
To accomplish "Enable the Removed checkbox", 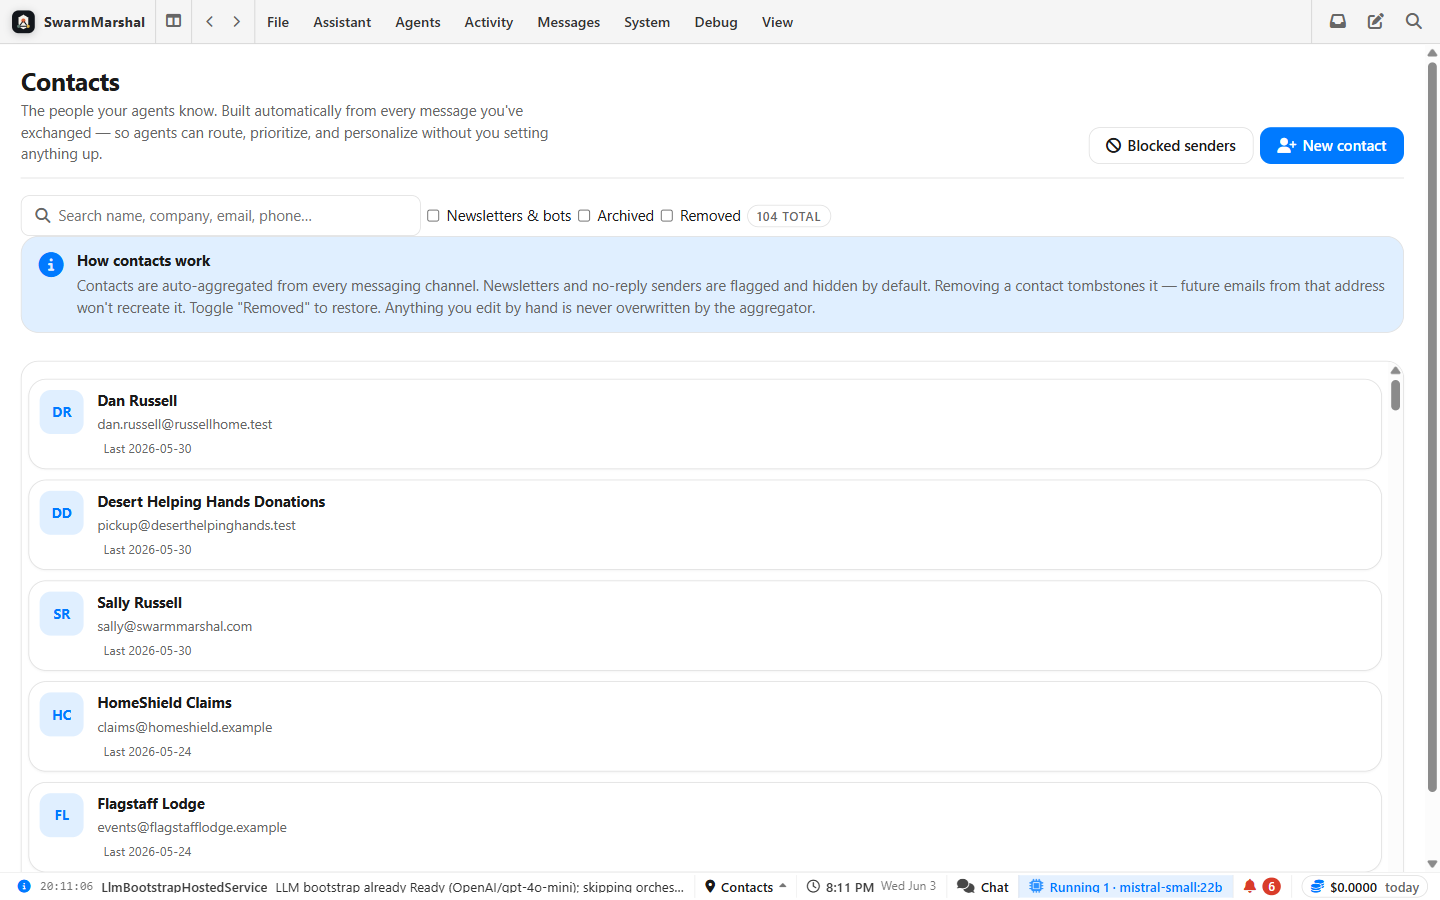I will (x=667, y=216).
